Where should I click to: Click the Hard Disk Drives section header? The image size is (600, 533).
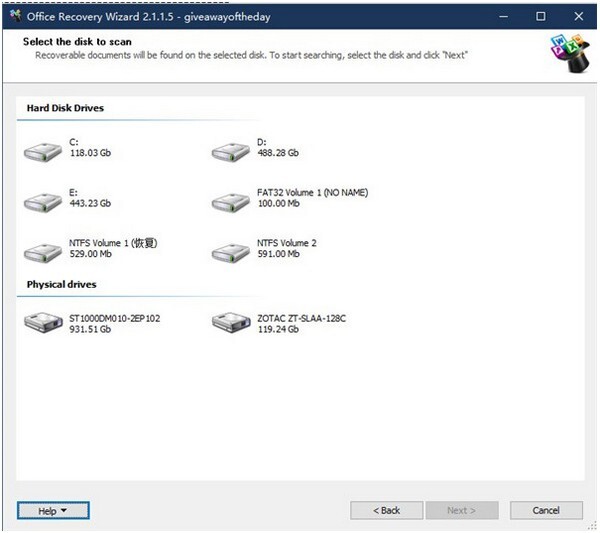click(x=65, y=108)
